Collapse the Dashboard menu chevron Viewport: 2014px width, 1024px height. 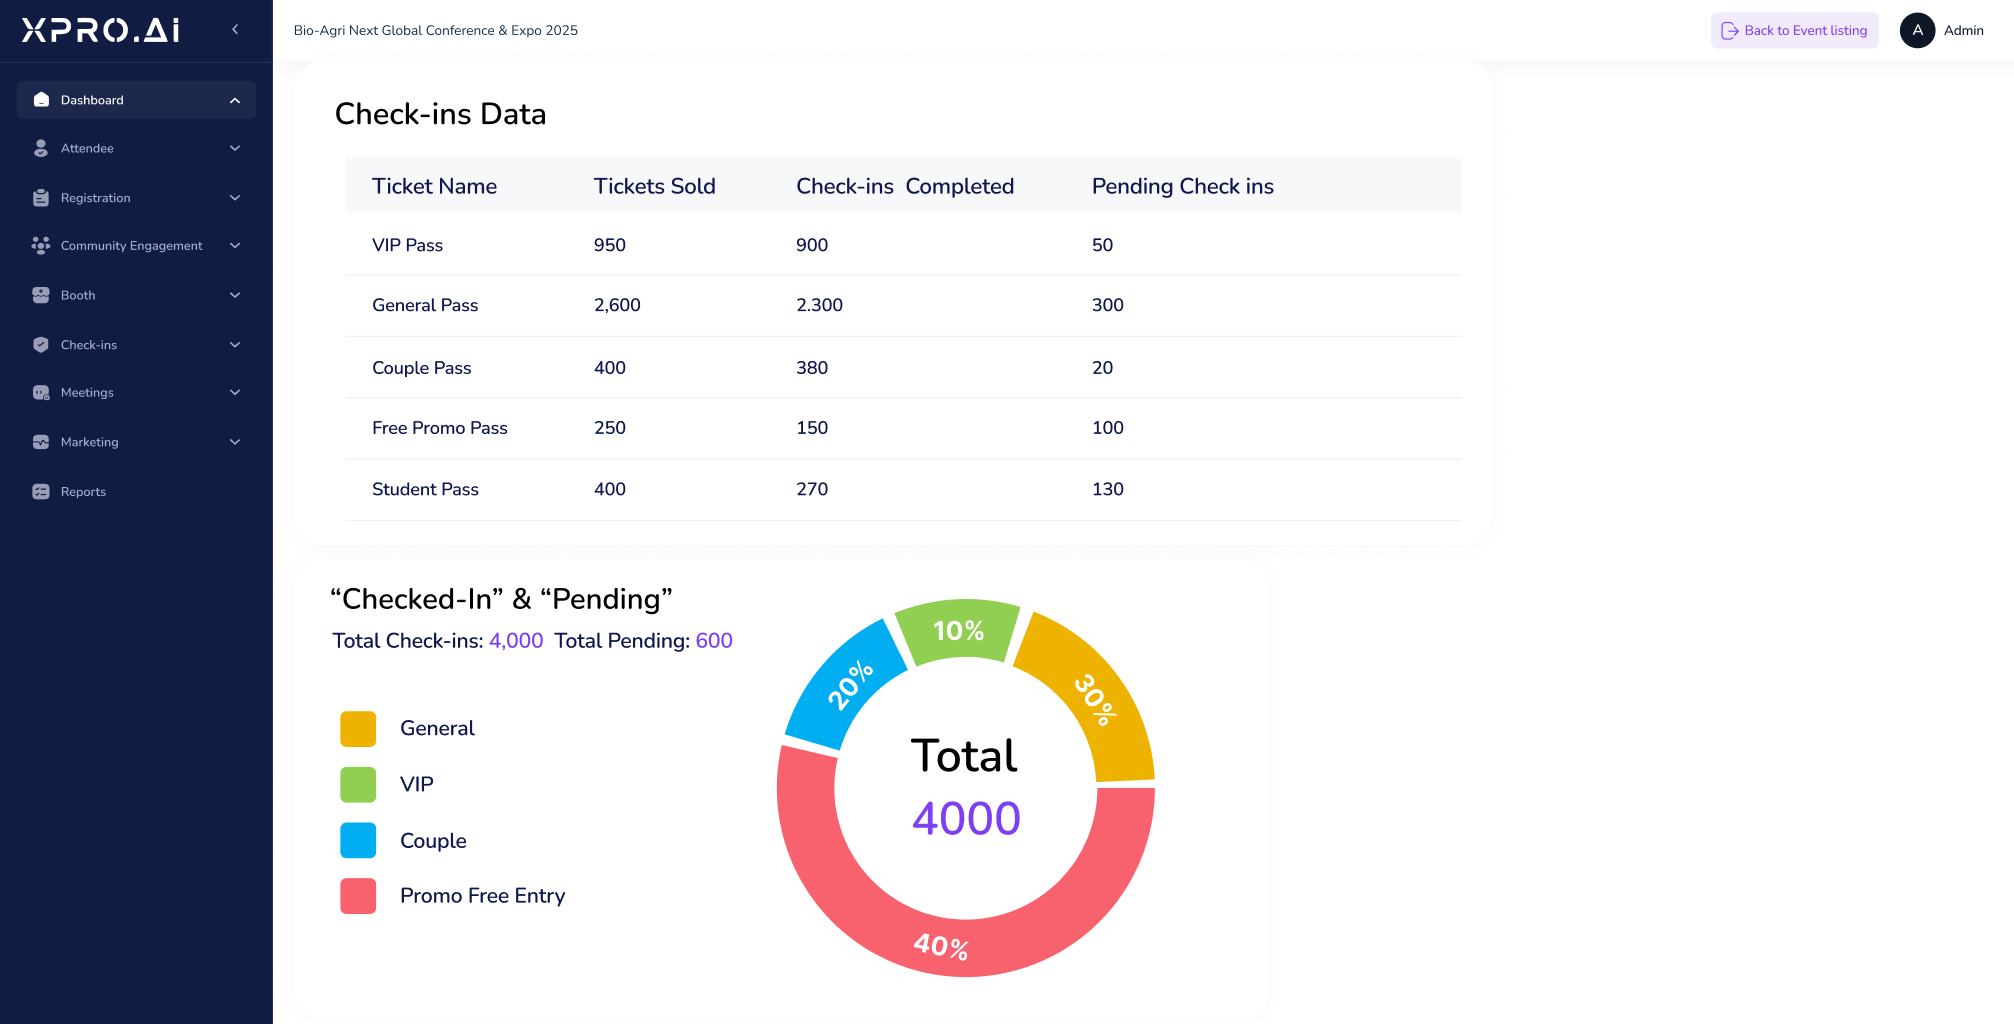click(x=235, y=100)
